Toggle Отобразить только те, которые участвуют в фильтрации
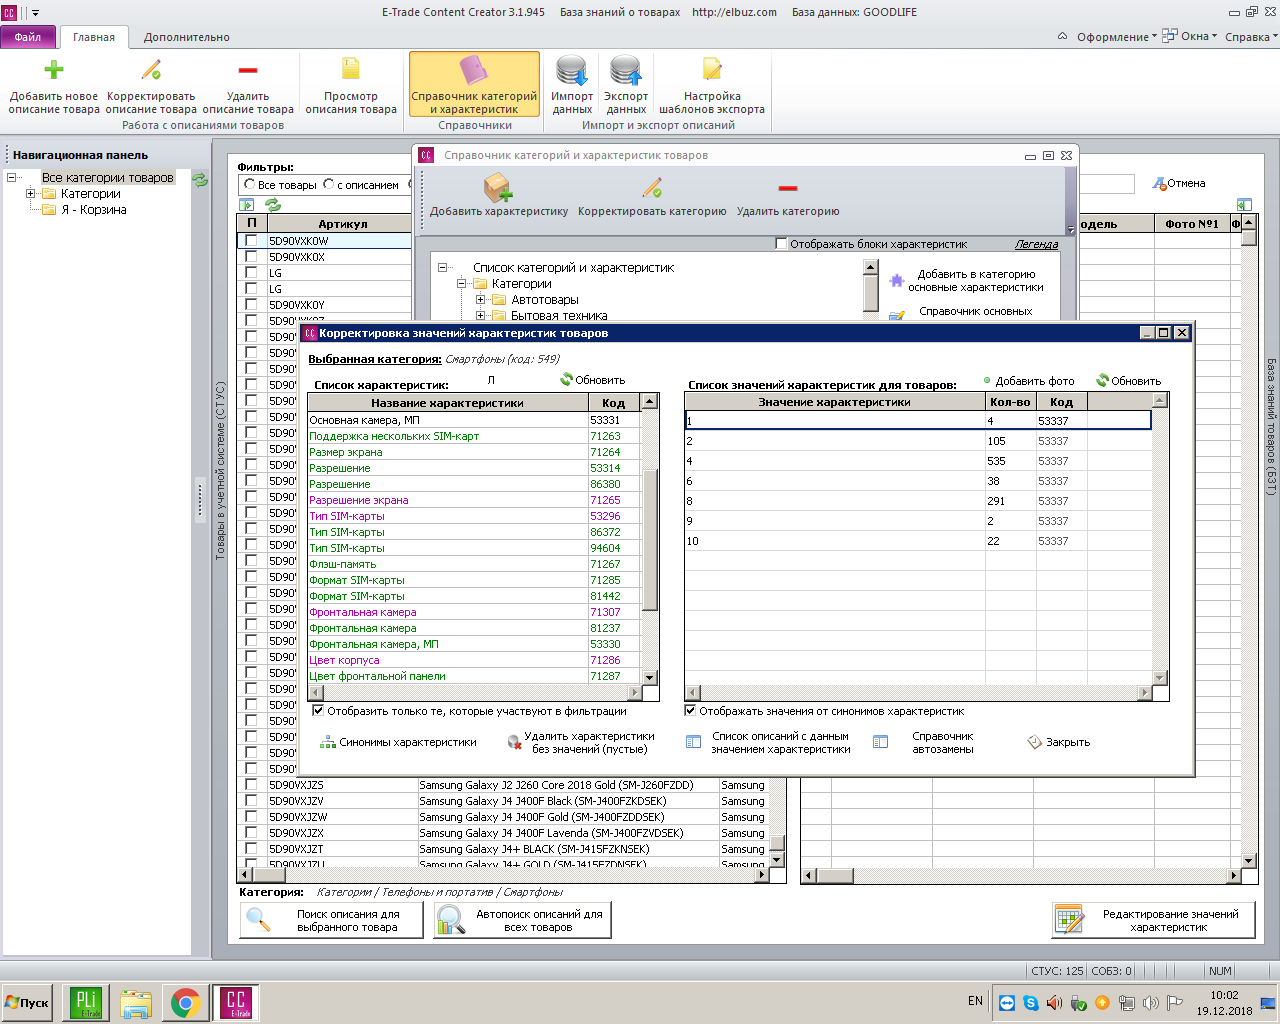Image resolution: width=1280 pixels, height=1024 pixels. (x=318, y=711)
